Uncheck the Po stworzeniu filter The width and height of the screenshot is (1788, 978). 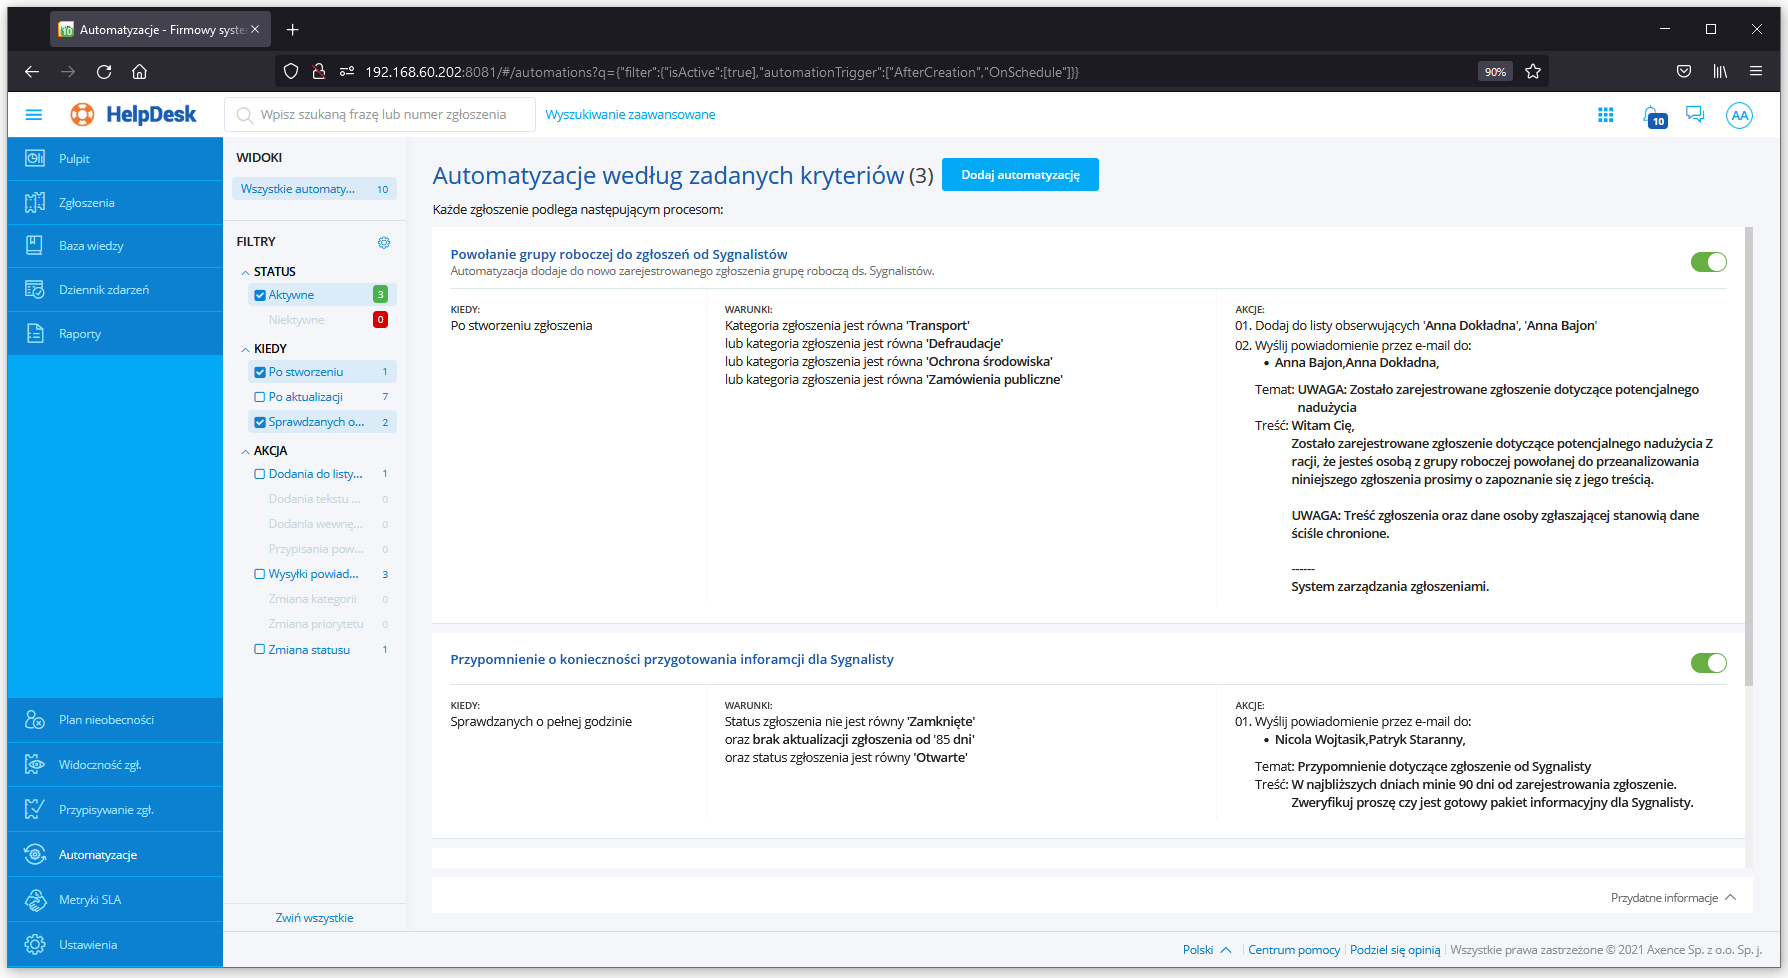(260, 372)
